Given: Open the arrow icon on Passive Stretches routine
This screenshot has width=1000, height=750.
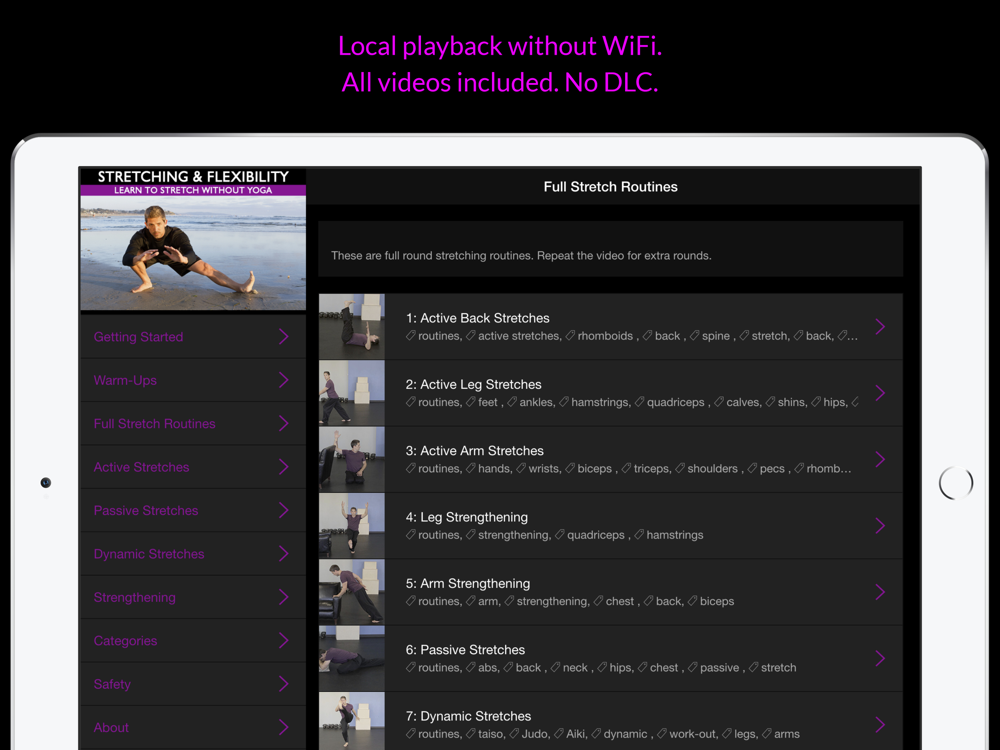Looking at the screenshot, I should pyautogui.click(x=880, y=658).
